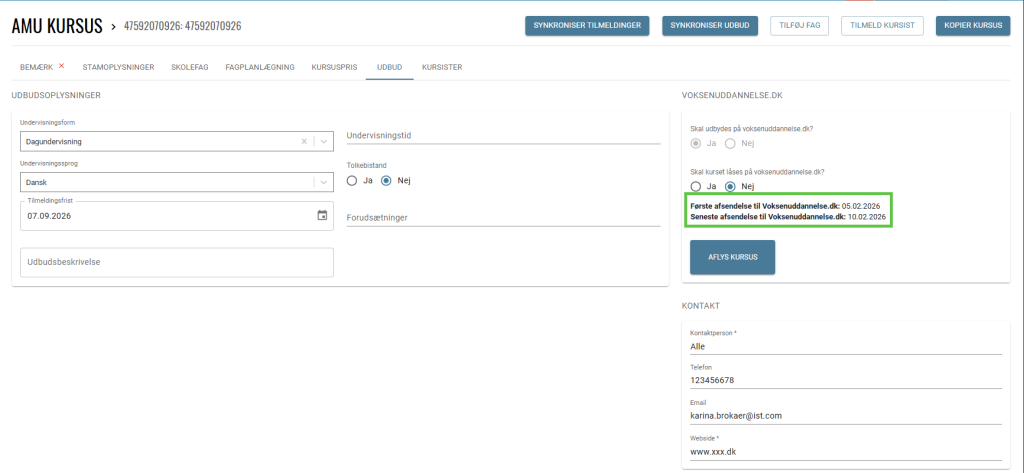Click the Tilmeld kursist button
Image resolution: width=1024 pixels, height=473 pixels.
click(x=882, y=26)
